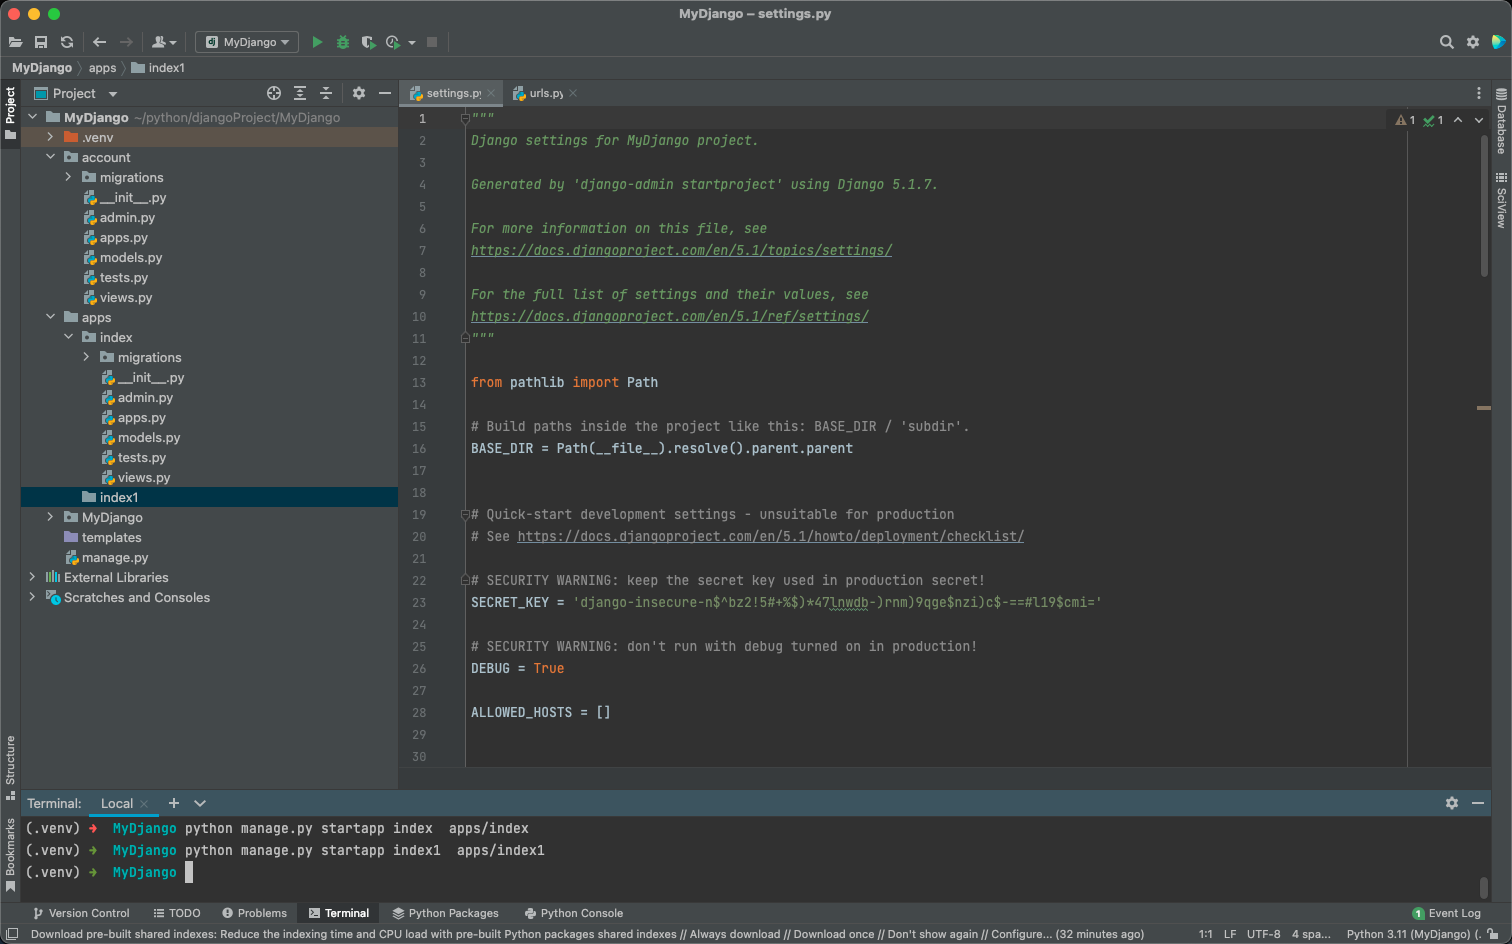
Task: Hide the Project panel with minus icon
Action: (x=385, y=93)
